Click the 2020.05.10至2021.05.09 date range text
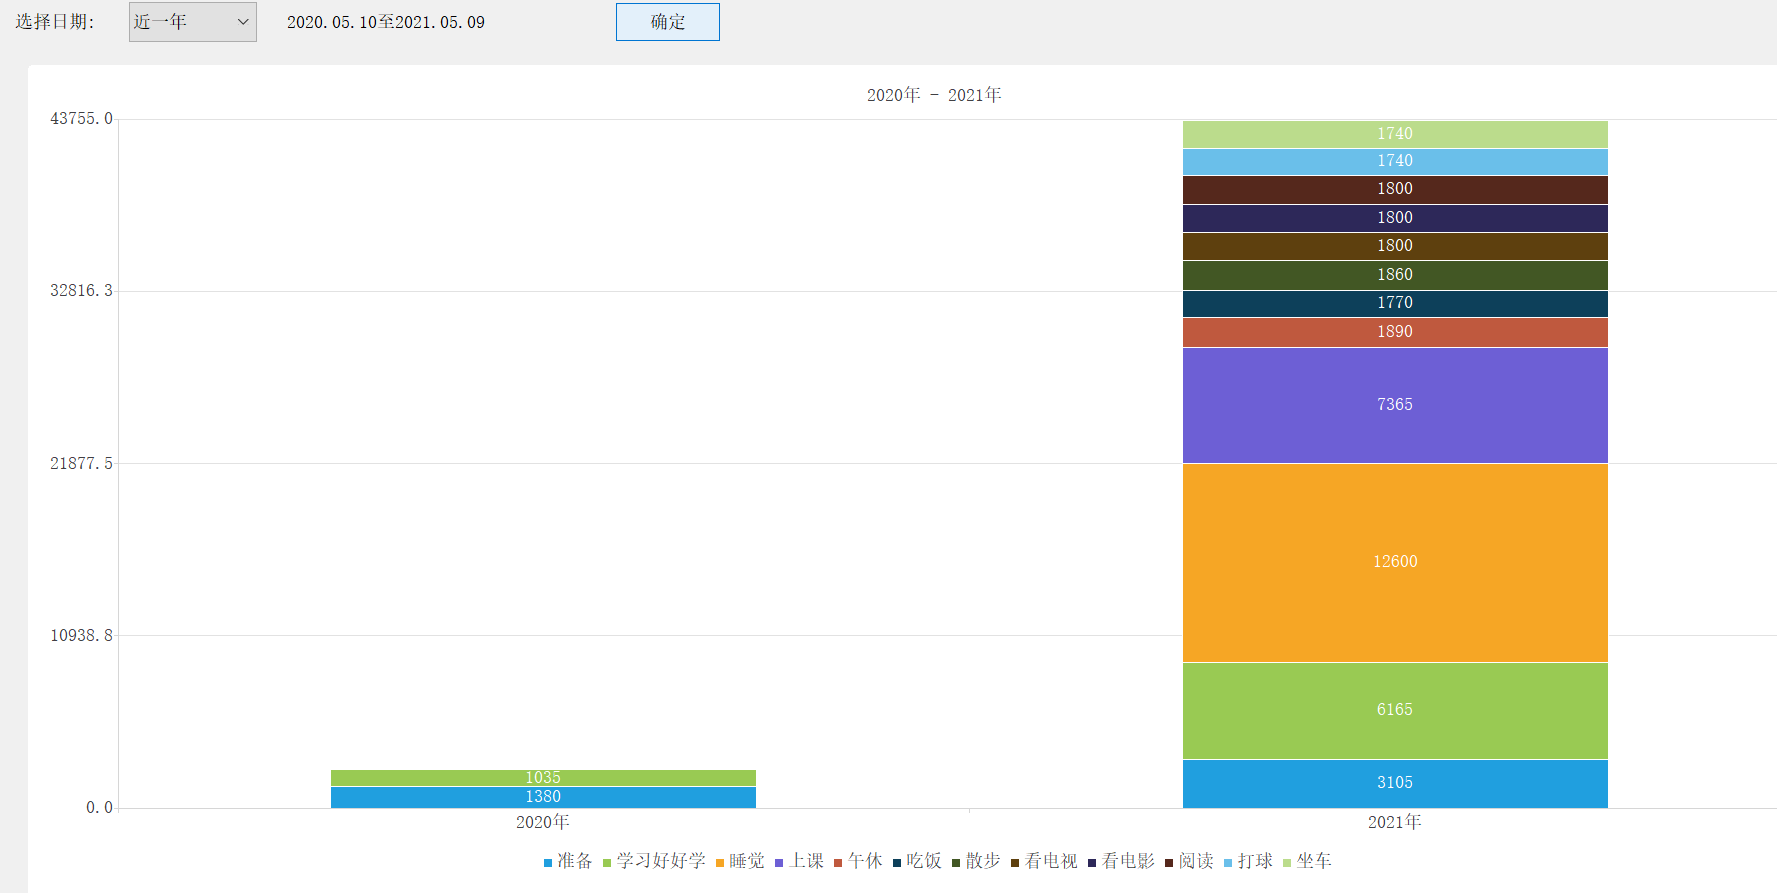The width and height of the screenshot is (1777, 893). pos(385,22)
